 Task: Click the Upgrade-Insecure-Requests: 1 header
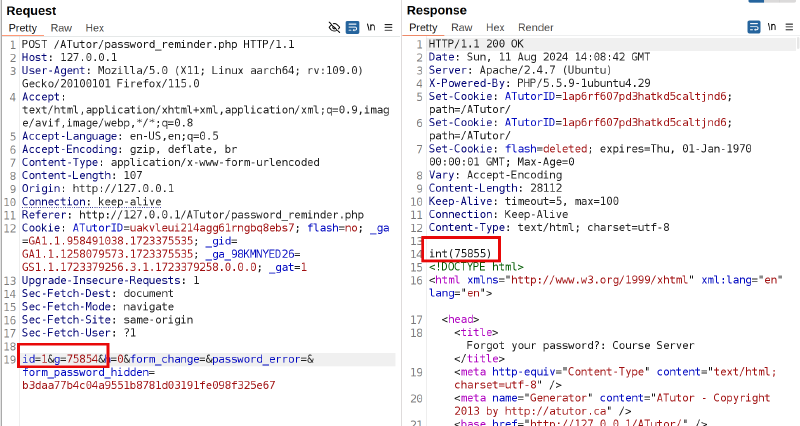click(x=110, y=281)
